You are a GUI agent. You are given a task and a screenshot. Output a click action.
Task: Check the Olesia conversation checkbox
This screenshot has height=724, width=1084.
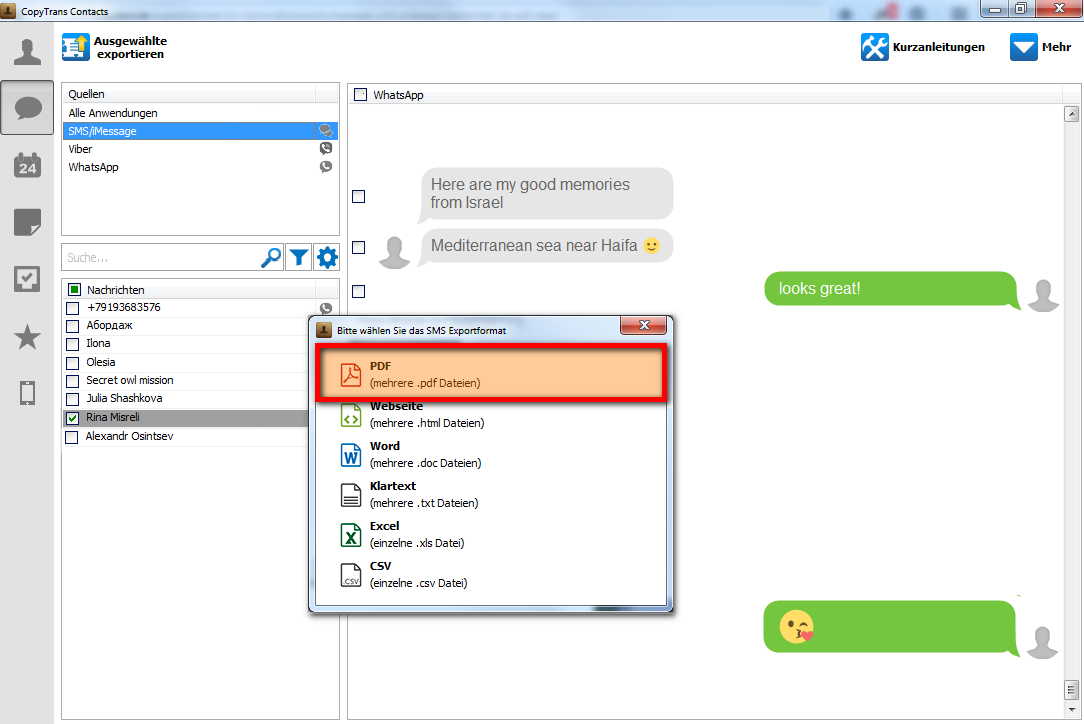73,362
